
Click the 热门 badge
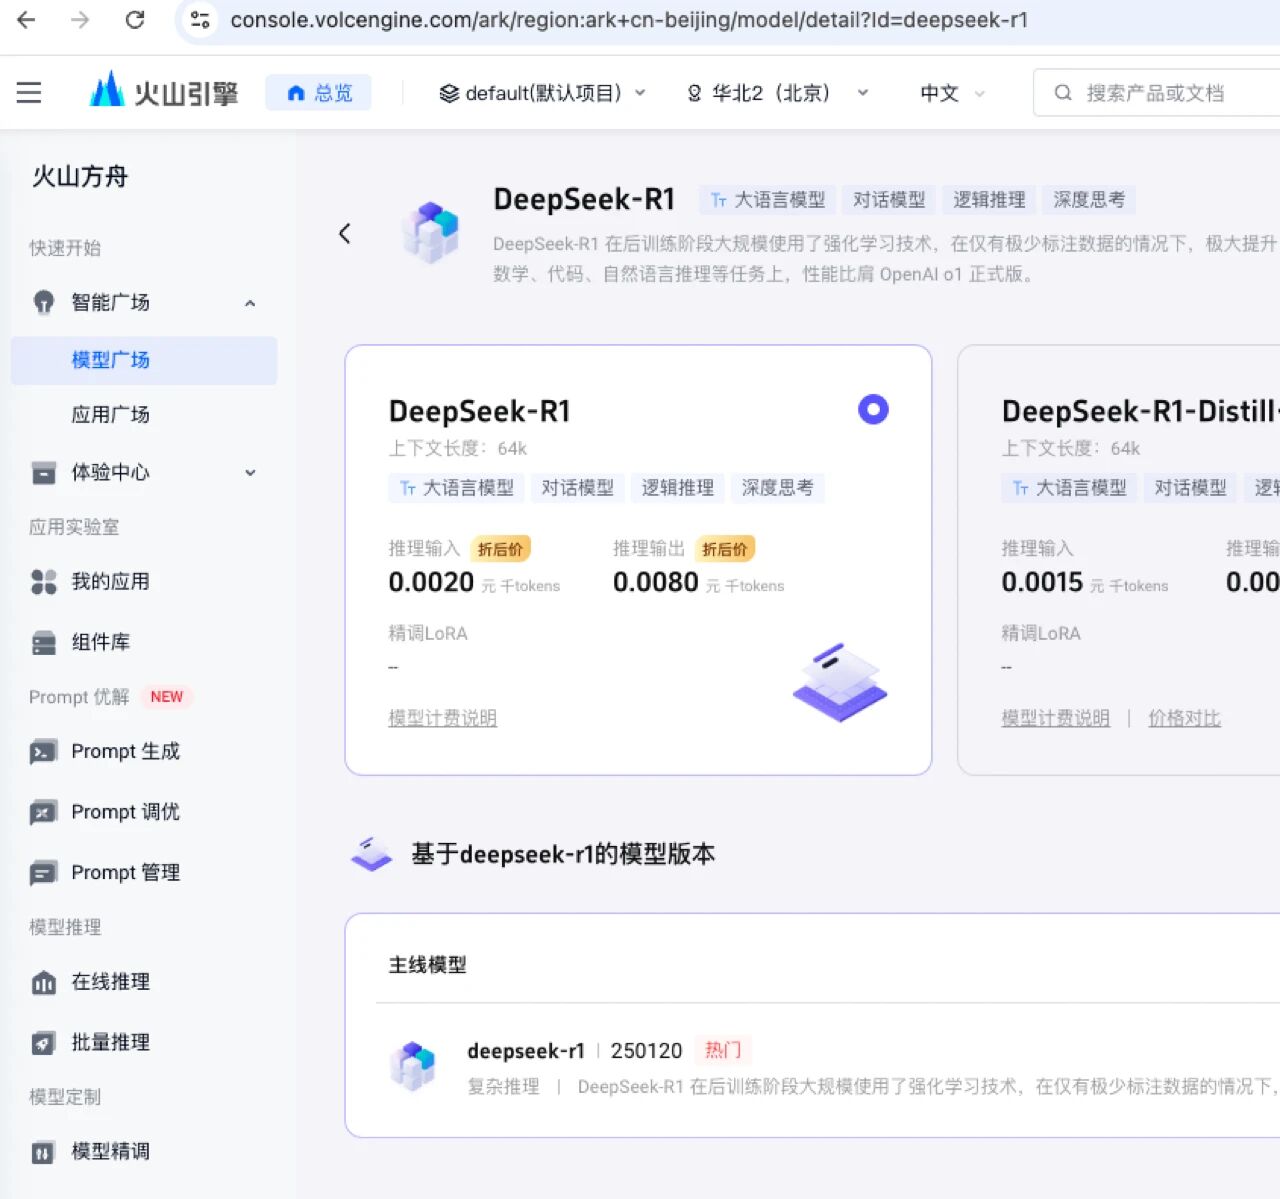point(723,1050)
